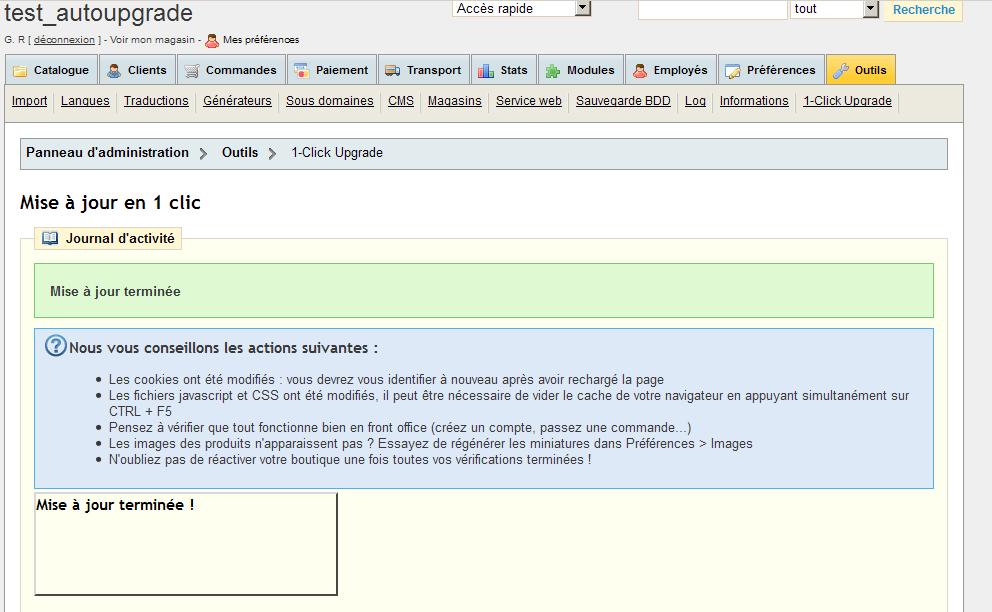Screen dimensions: 992x612
Task: Open the Informations submenu link
Action: pyautogui.click(x=754, y=101)
